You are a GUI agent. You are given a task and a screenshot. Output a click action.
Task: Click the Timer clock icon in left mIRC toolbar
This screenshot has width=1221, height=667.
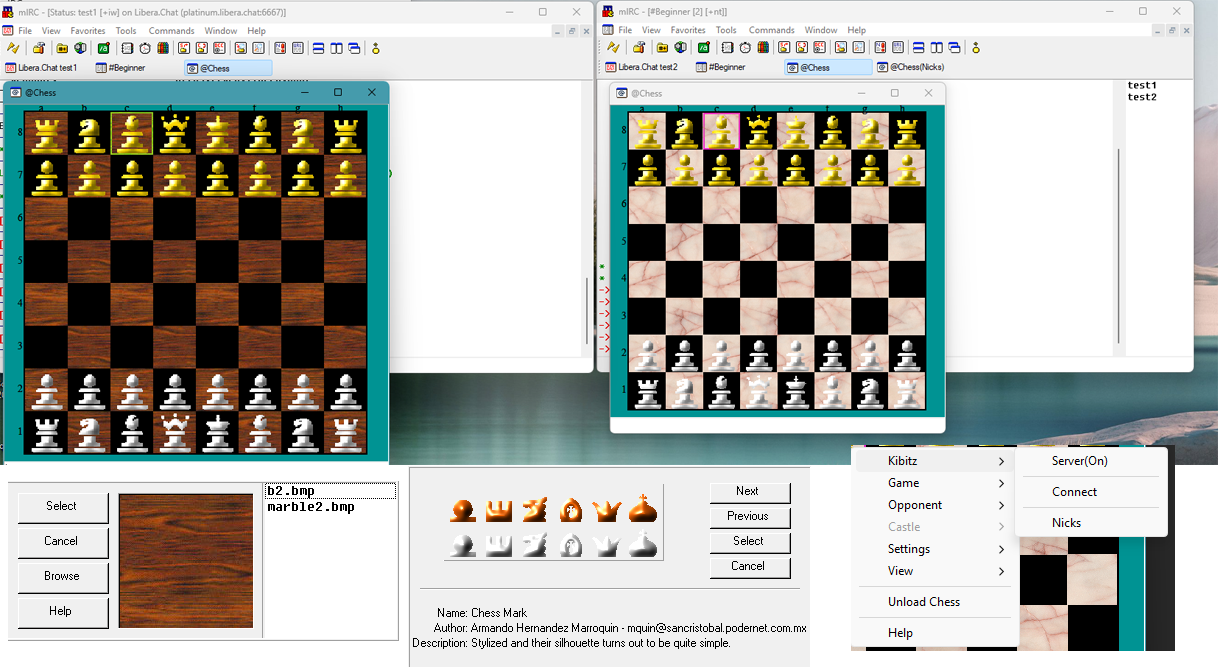(x=145, y=48)
